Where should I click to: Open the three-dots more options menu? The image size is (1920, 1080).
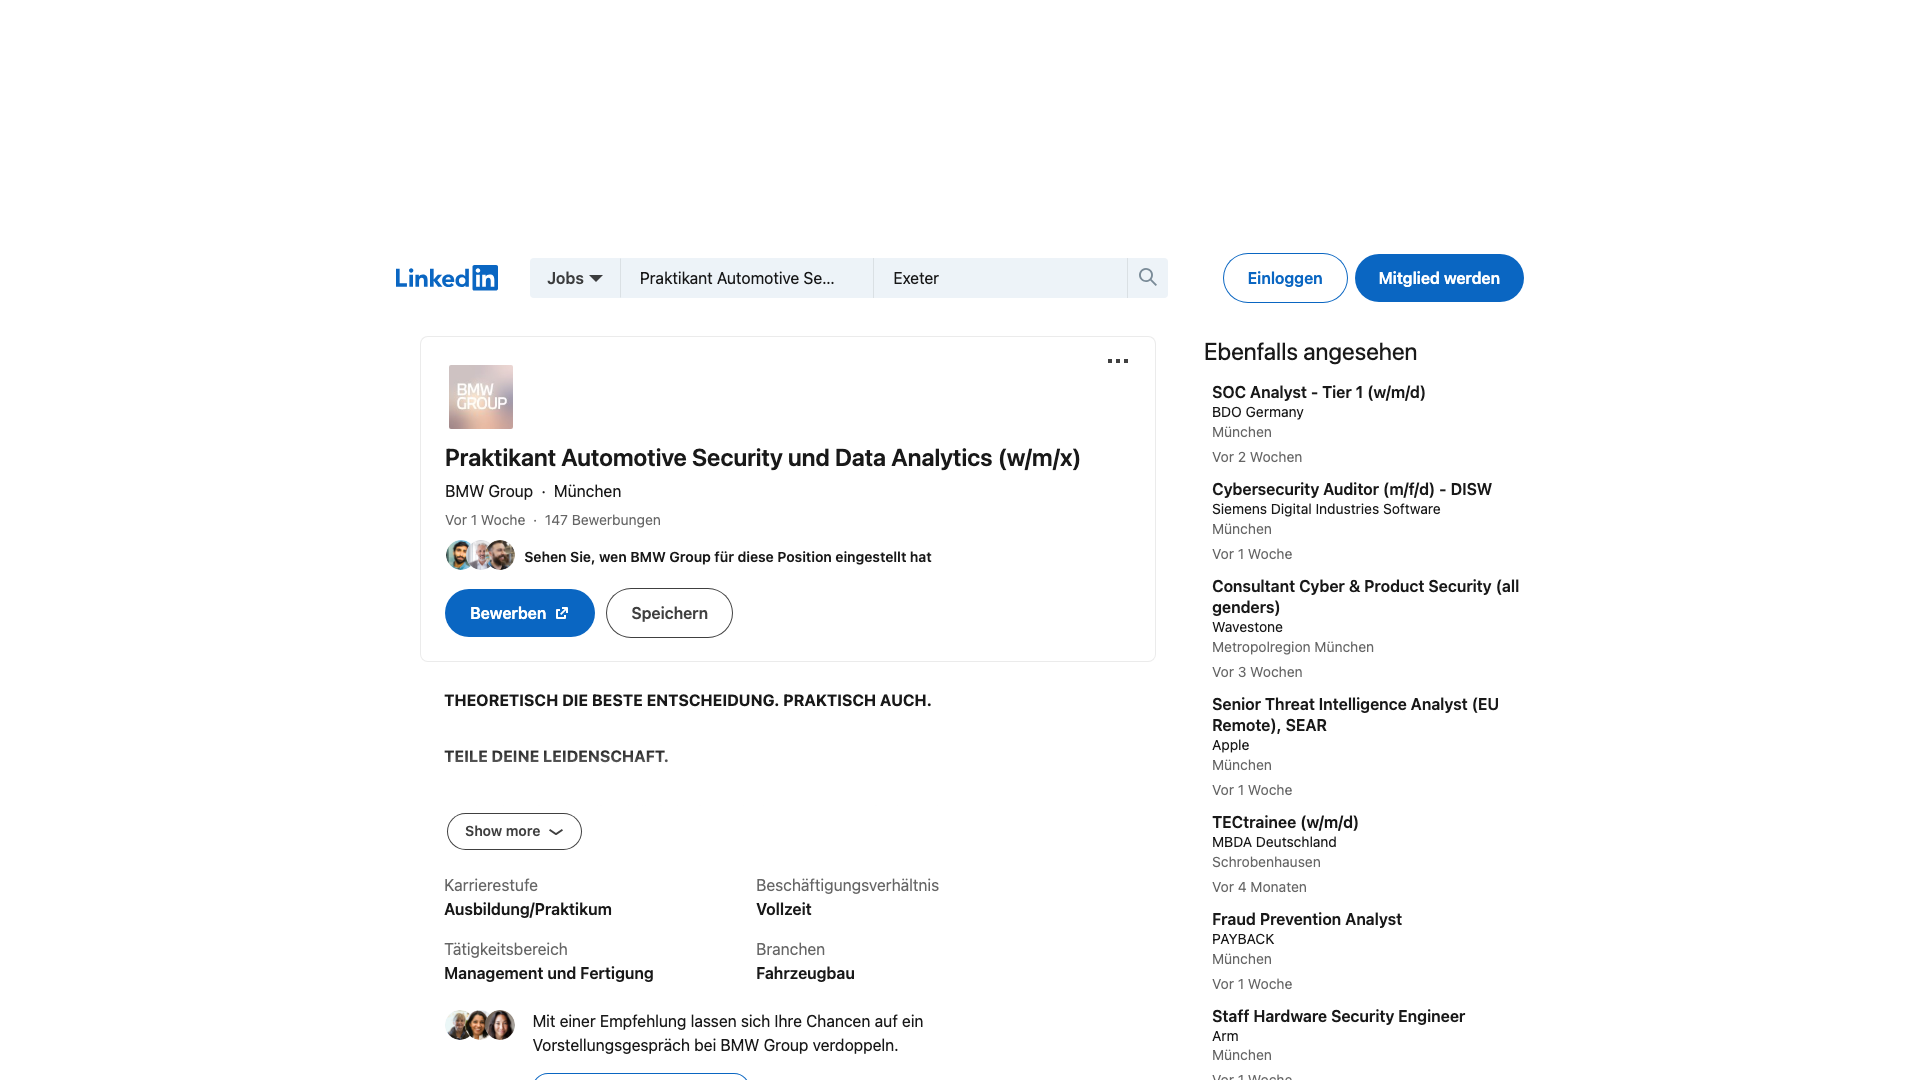(x=1118, y=361)
